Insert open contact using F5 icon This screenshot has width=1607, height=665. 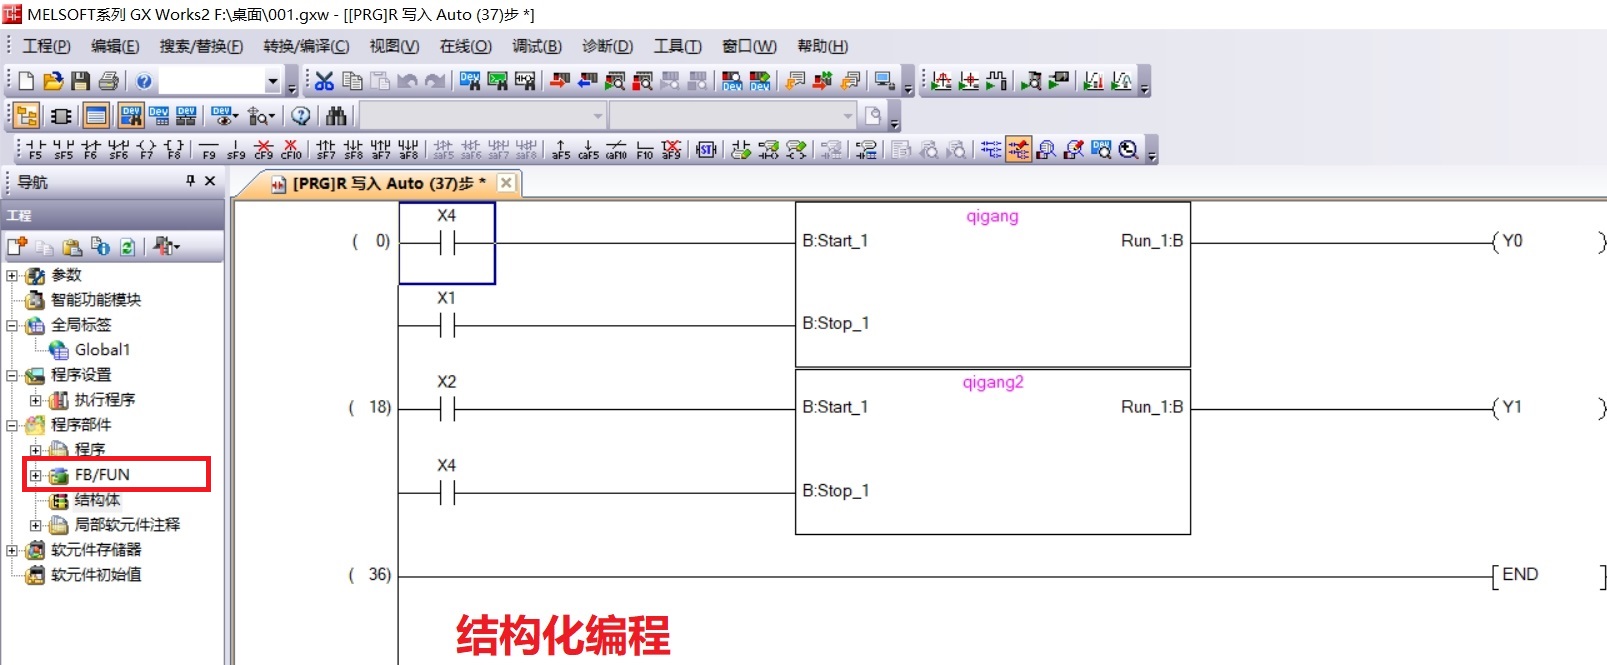(x=35, y=149)
